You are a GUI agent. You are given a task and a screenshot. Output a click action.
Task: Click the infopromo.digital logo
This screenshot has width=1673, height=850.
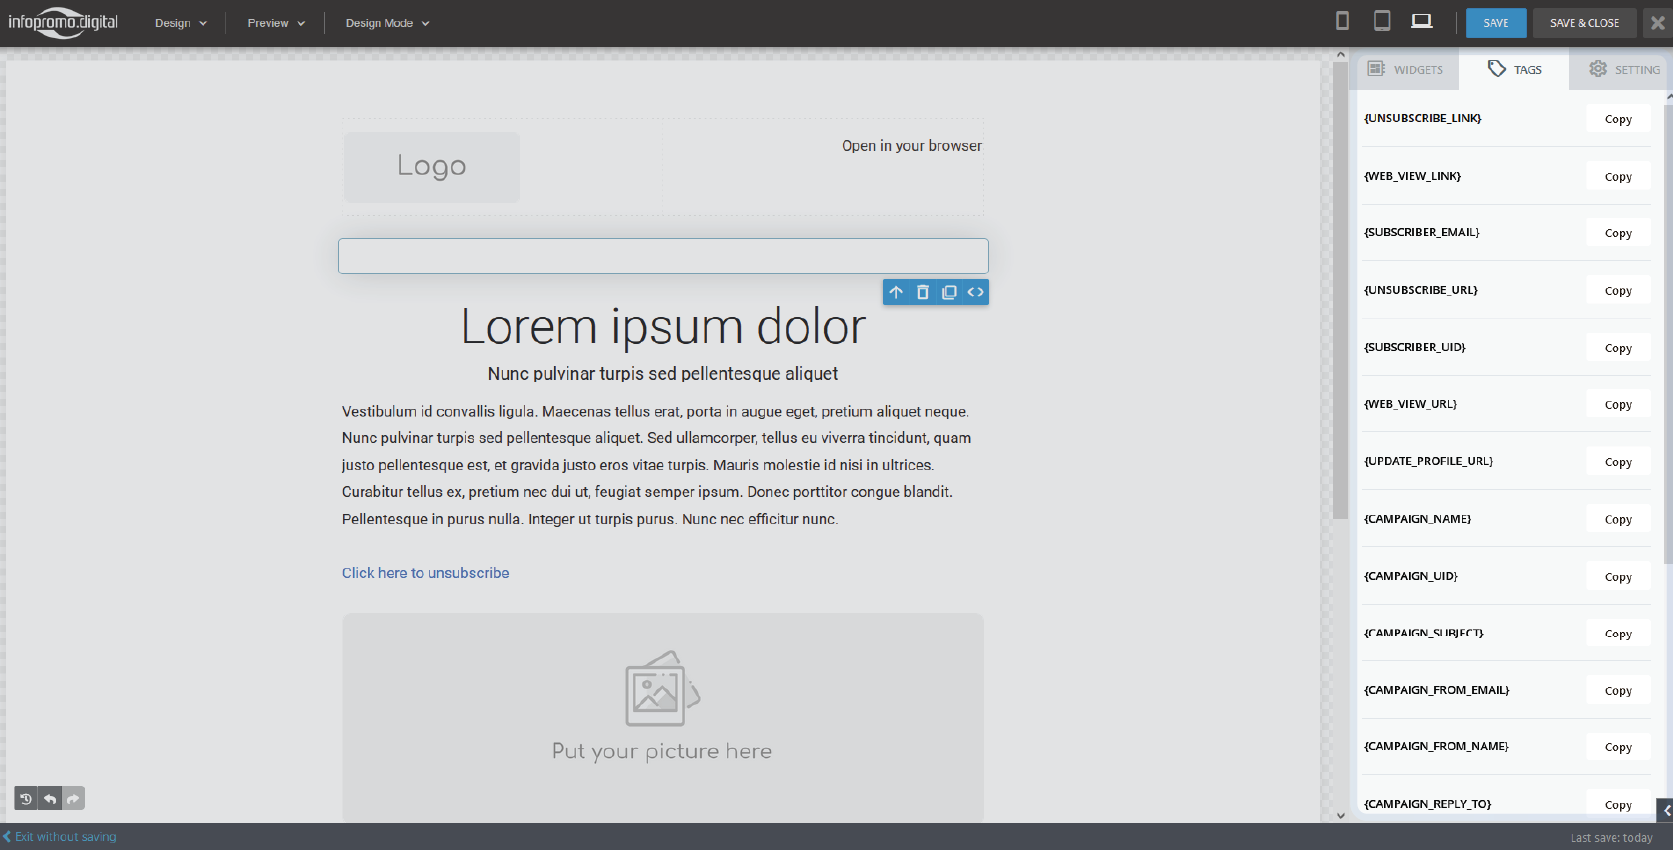(63, 22)
